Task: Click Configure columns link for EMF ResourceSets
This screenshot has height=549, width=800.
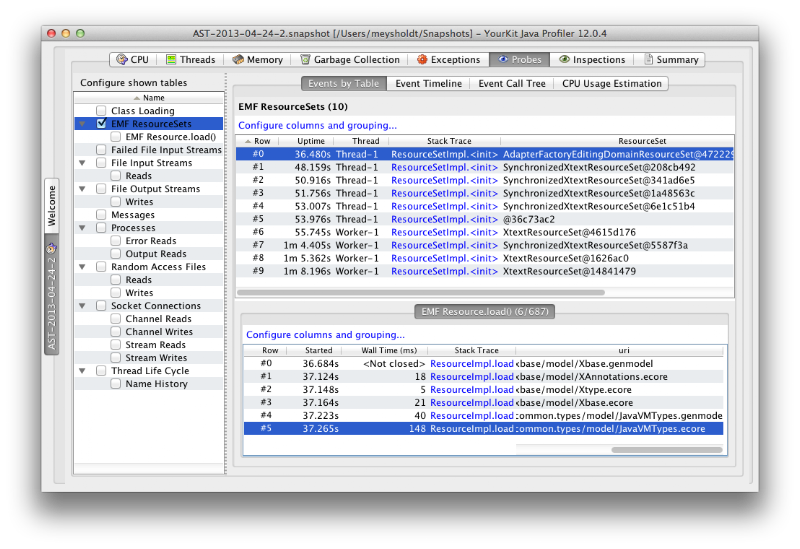Action: coord(317,126)
